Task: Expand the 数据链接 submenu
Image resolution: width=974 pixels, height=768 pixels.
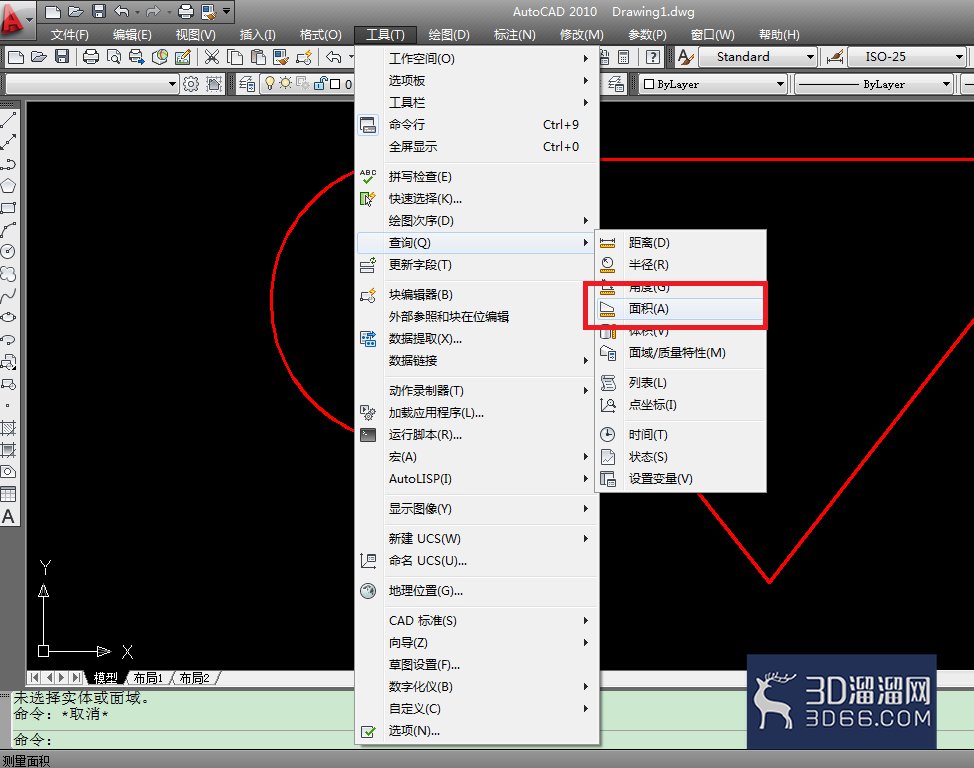Action: point(477,360)
